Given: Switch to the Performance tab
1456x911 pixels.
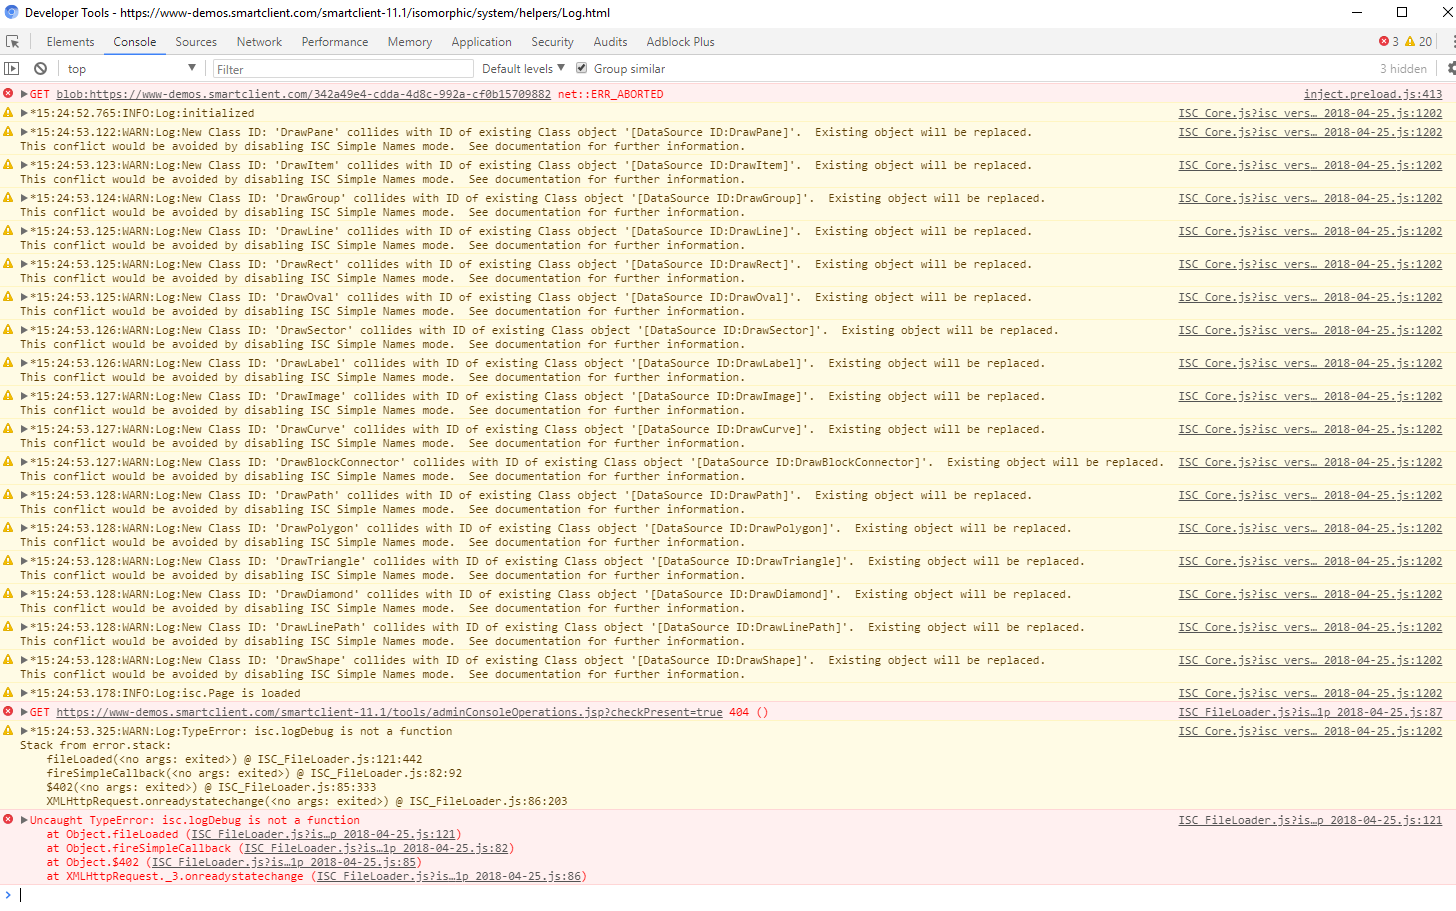Looking at the screenshot, I should pos(335,42).
